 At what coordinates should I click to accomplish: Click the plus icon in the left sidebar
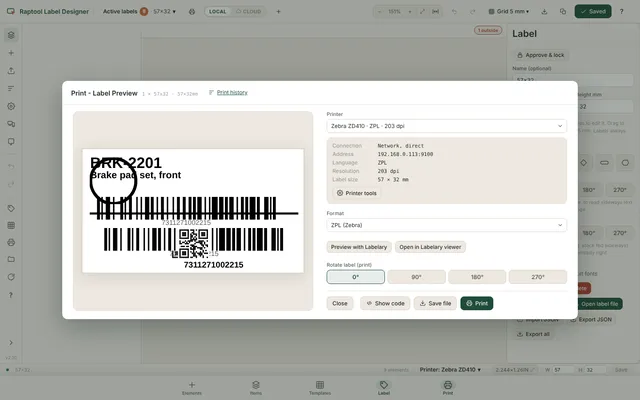point(11,53)
